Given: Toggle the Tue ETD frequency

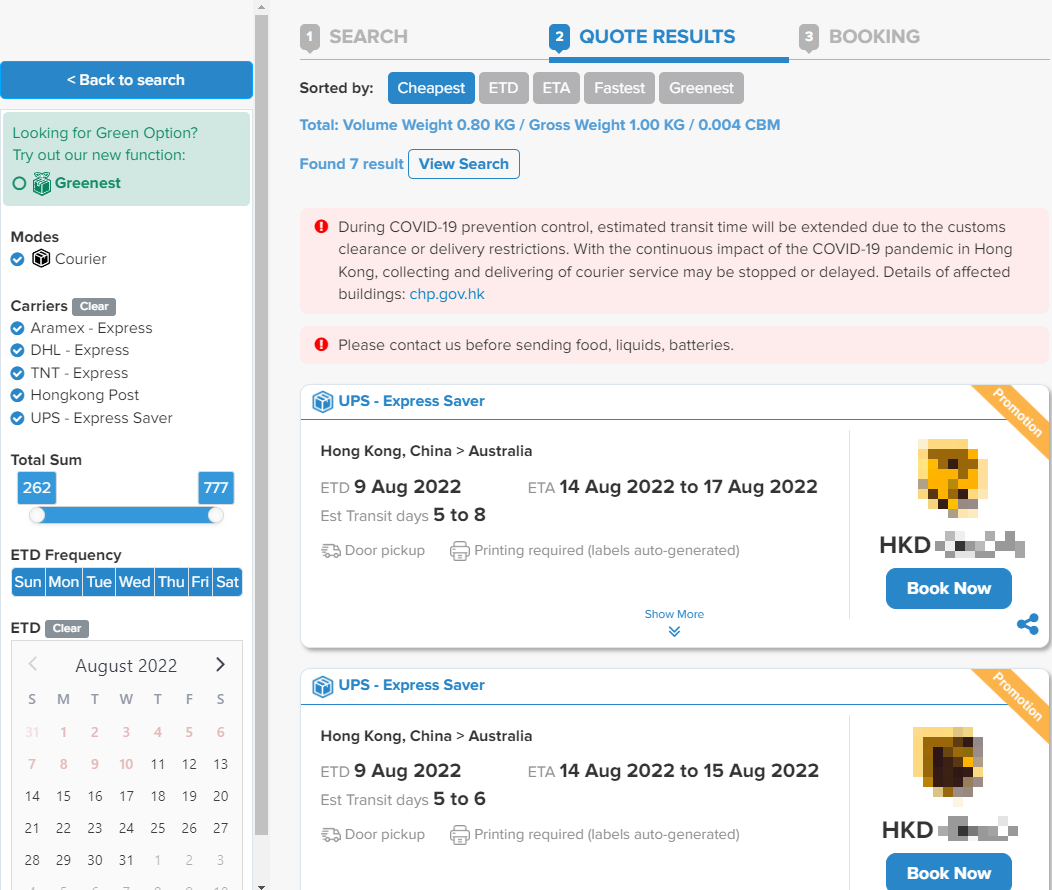Looking at the screenshot, I should tap(99, 582).
